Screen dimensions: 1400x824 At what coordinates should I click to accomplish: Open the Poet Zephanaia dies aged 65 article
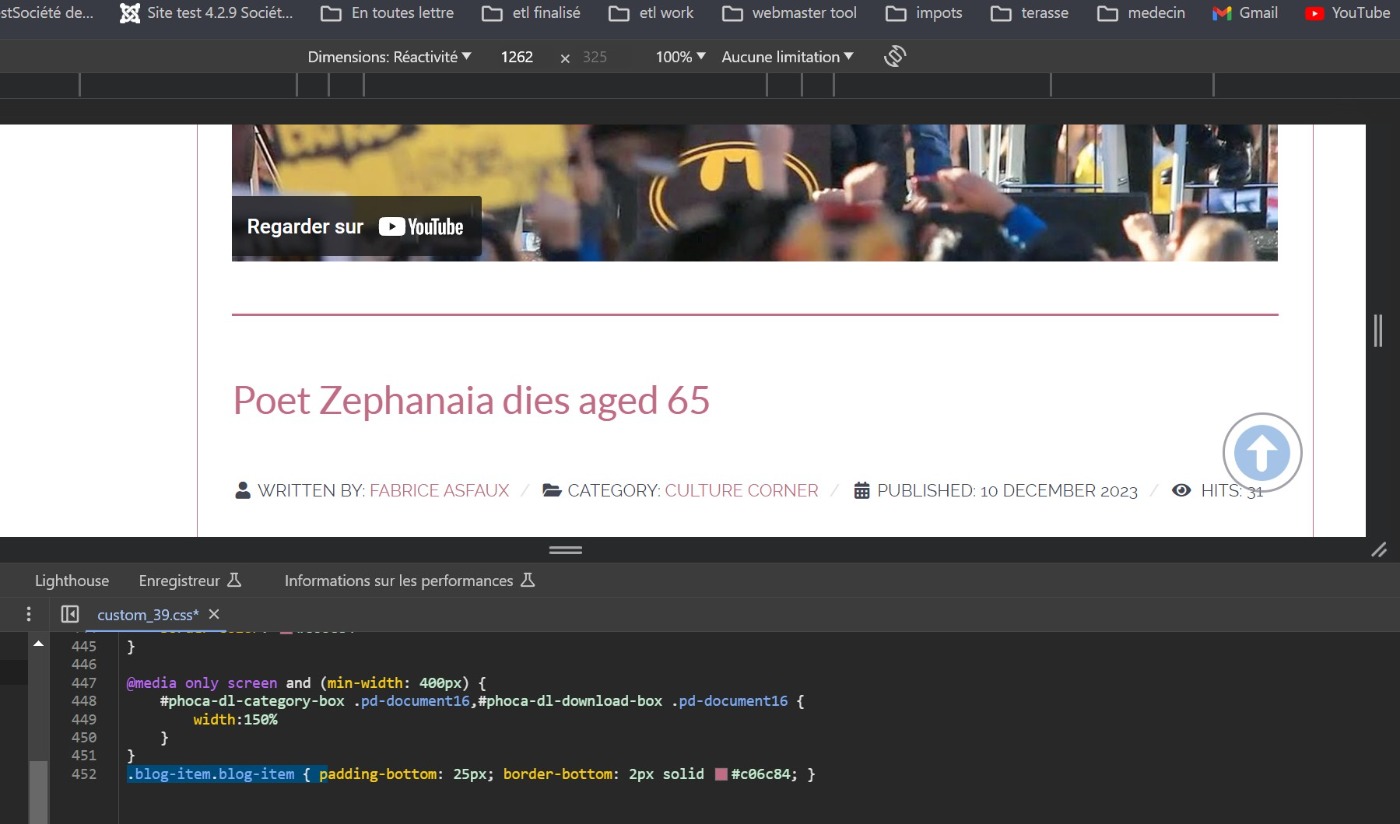471,400
